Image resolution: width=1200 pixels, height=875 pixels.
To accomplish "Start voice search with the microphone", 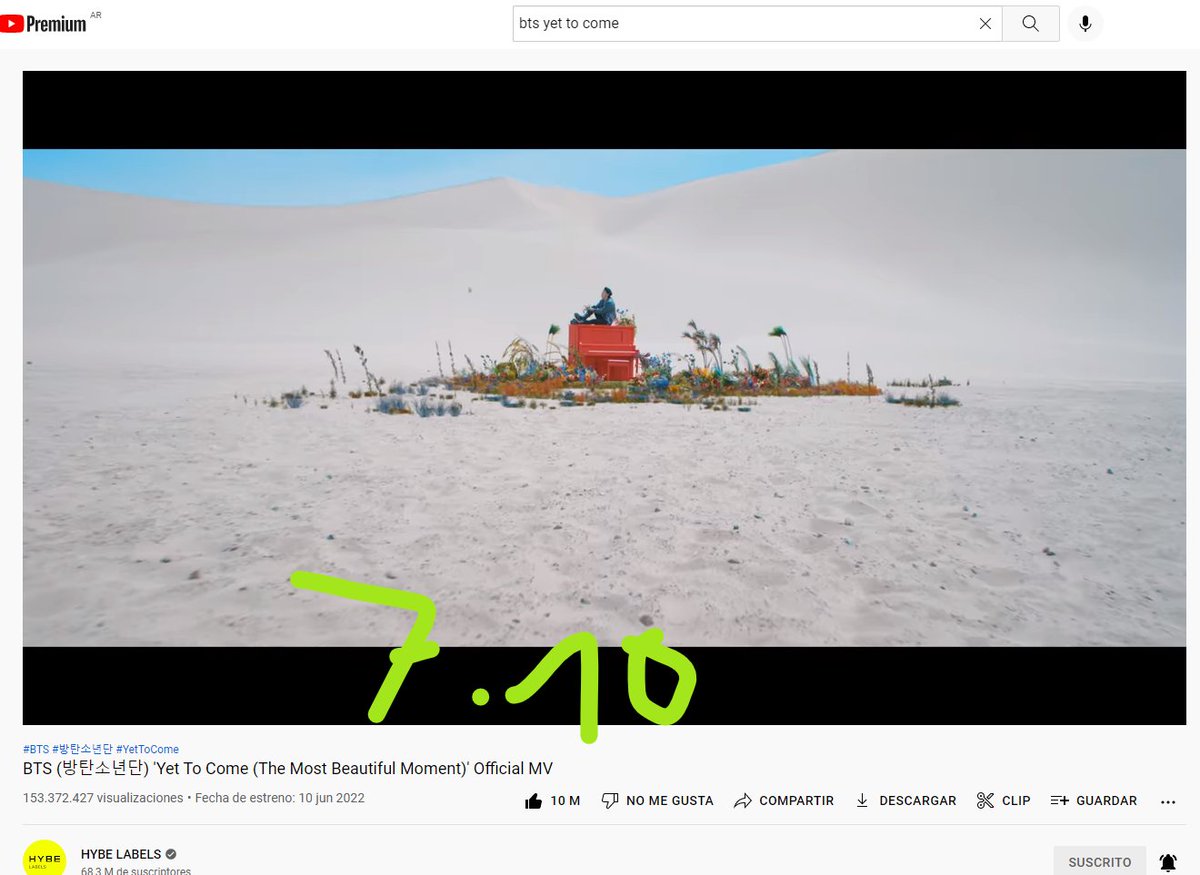I will pos(1085,23).
